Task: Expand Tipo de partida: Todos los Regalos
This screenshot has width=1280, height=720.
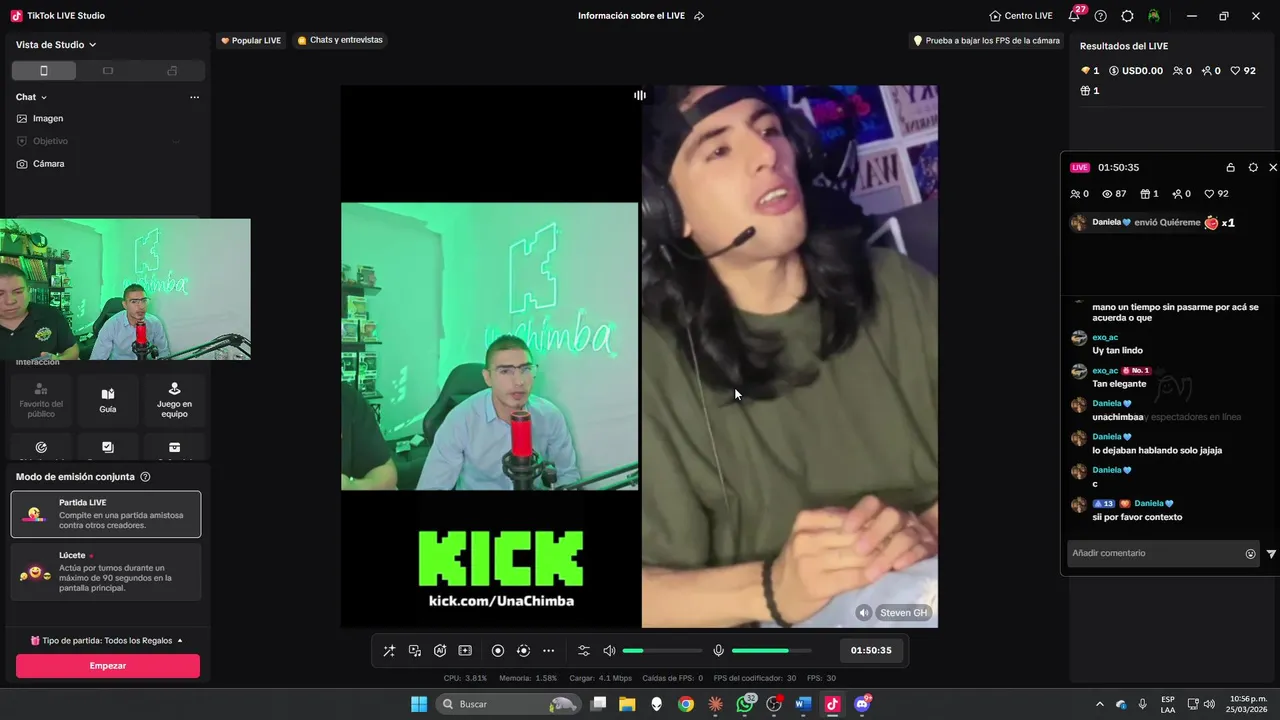Action: pyautogui.click(x=106, y=640)
